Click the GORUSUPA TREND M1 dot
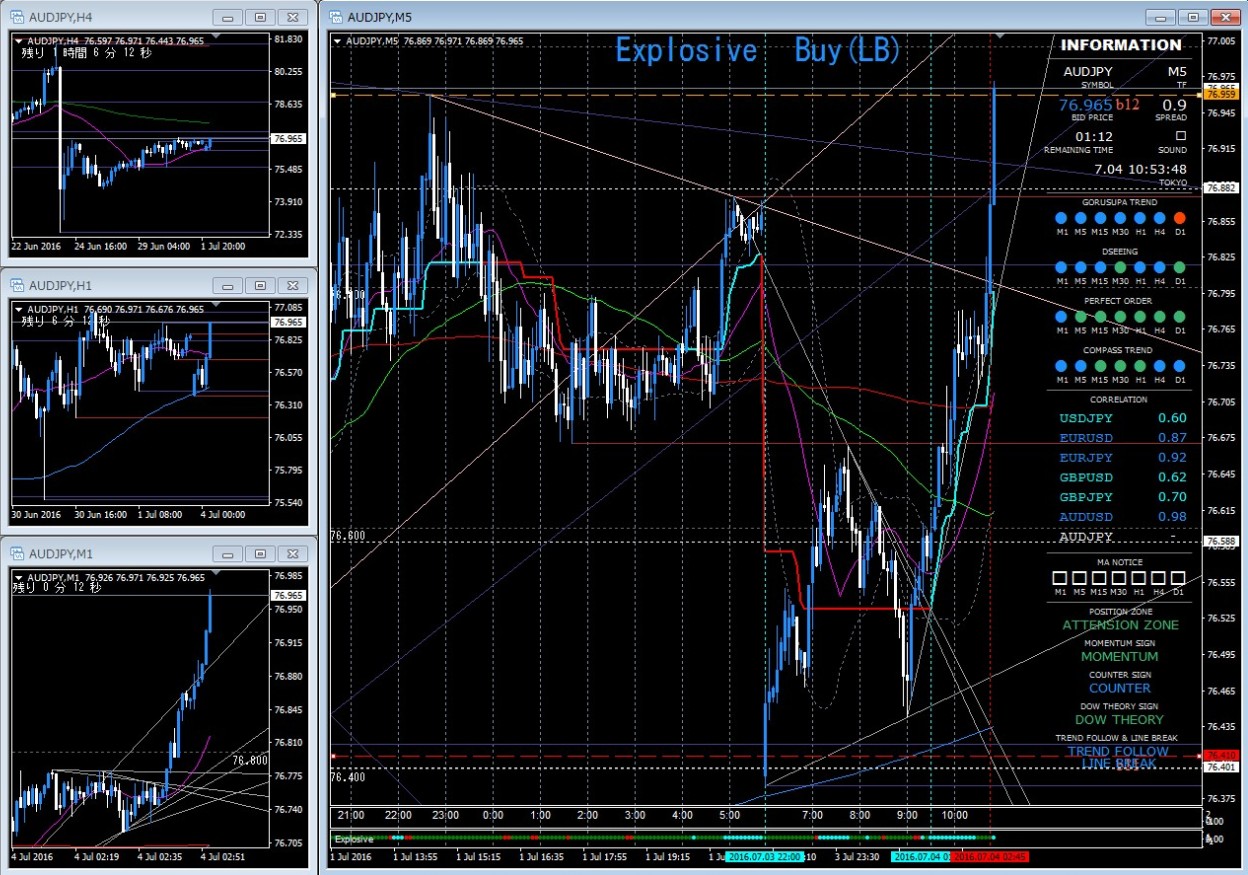Viewport: 1248px width, 875px height. pos(1061,218)
